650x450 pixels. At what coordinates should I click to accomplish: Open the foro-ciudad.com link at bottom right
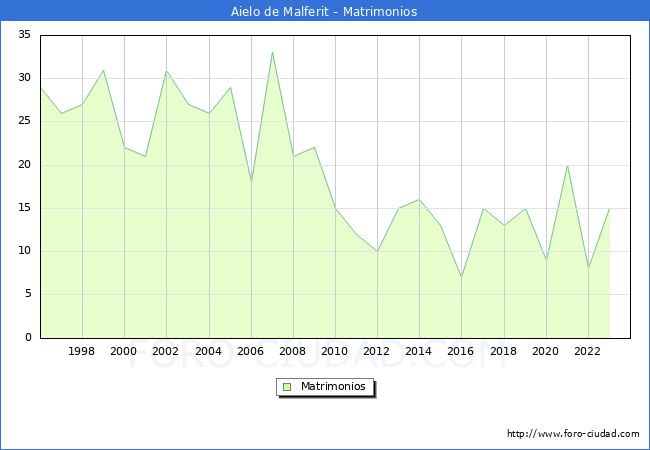[573, 434]
